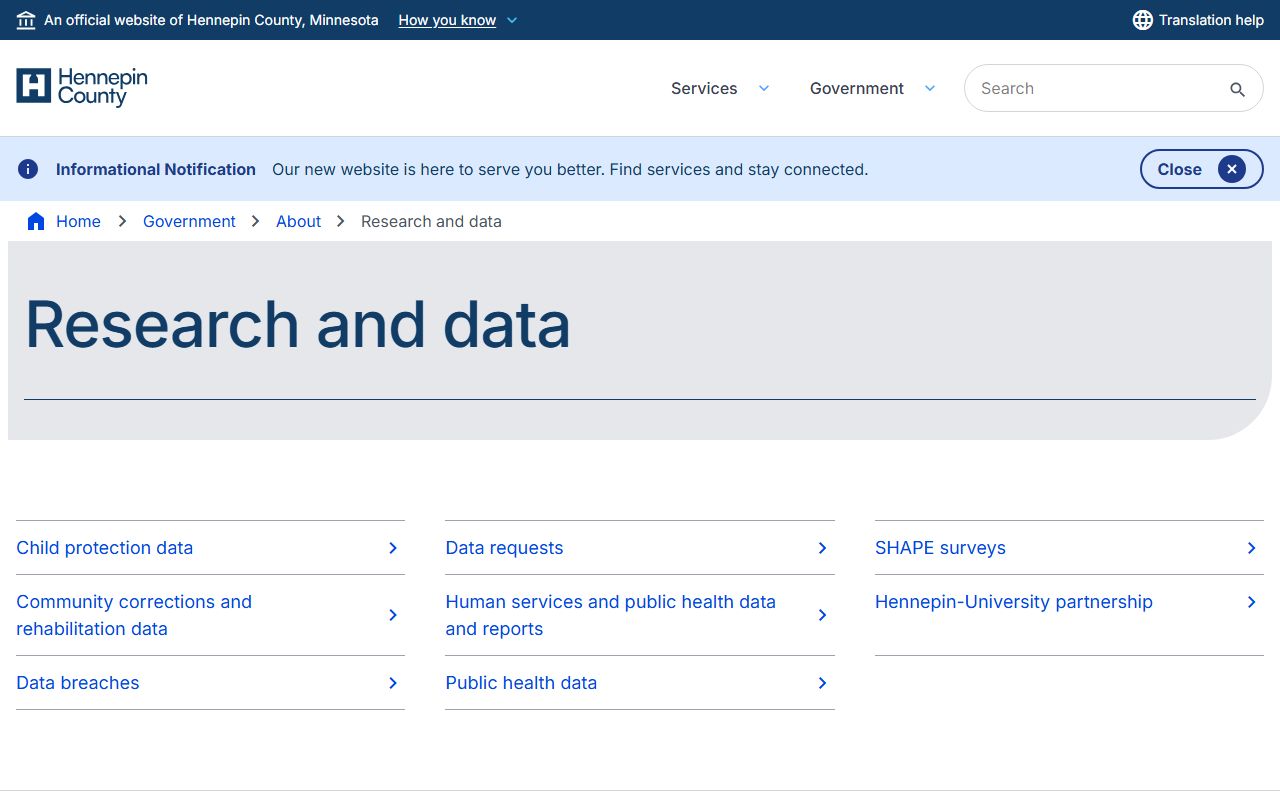
Task: Click the Research and data page heading
Action: click(297, 324)
